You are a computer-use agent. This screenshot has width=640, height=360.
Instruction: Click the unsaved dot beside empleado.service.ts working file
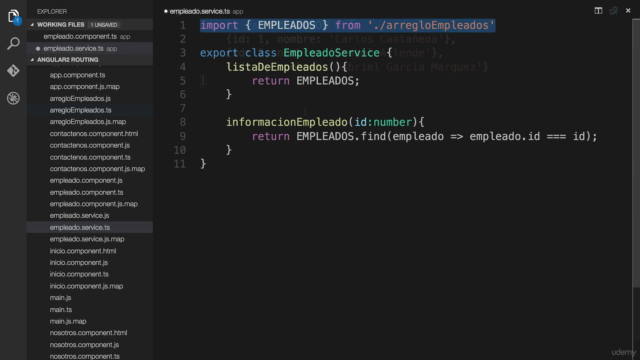(x=38, y=49)
